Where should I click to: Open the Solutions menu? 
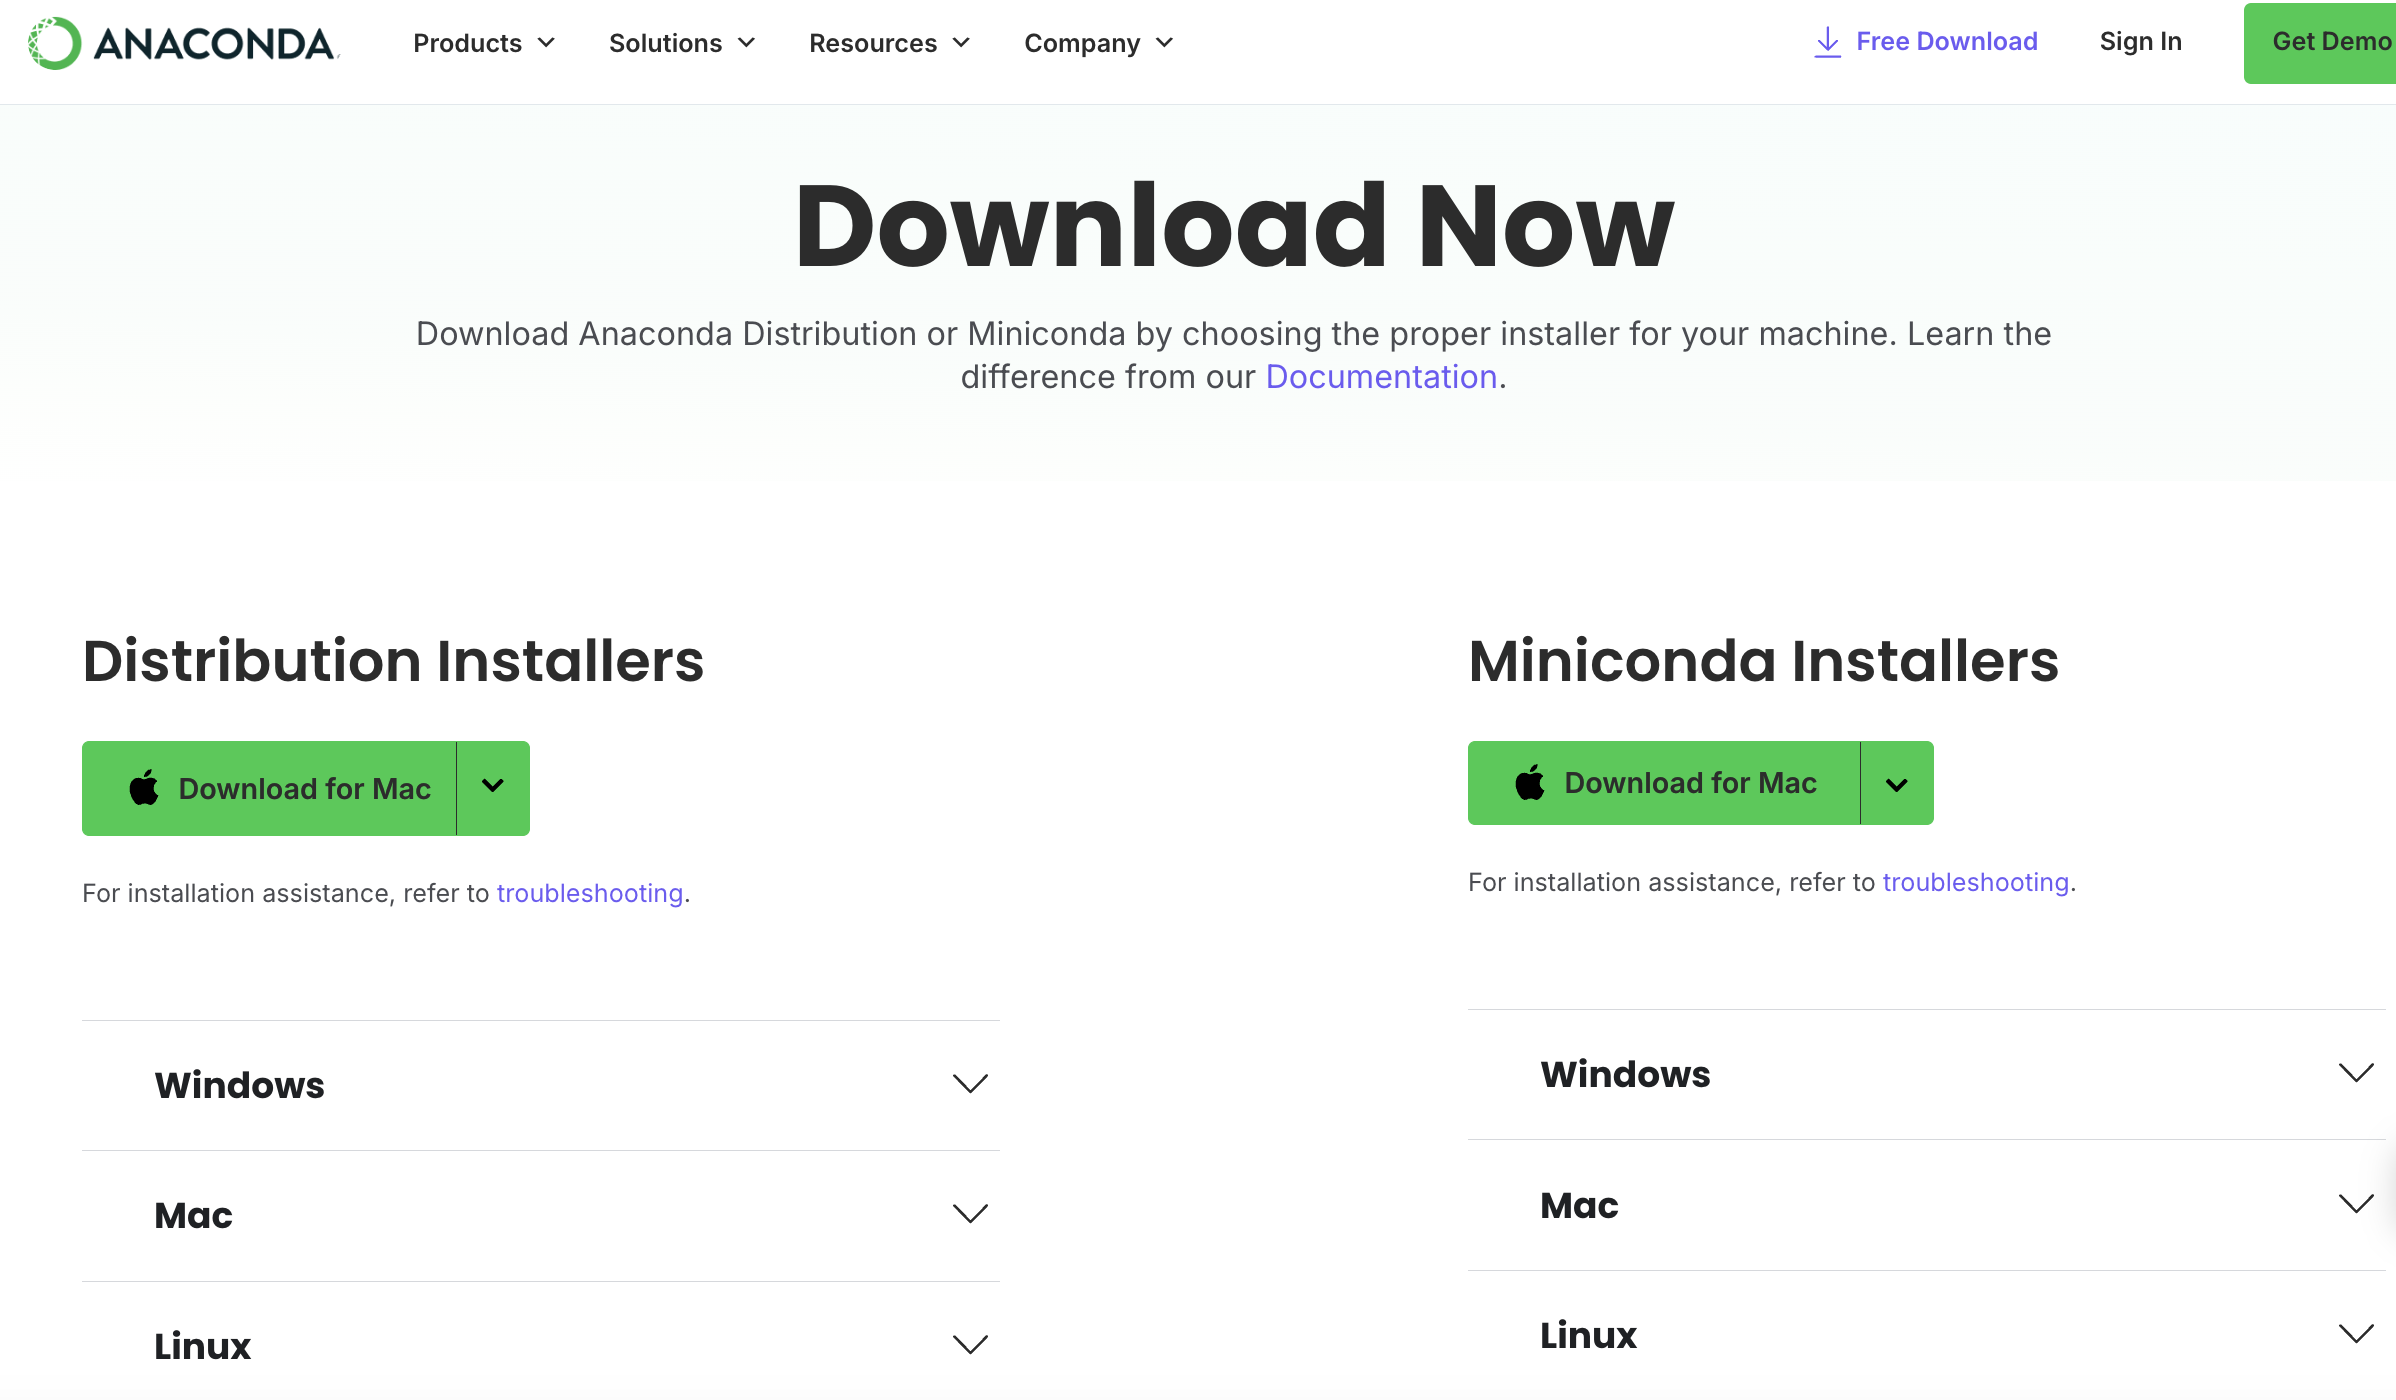682,43
